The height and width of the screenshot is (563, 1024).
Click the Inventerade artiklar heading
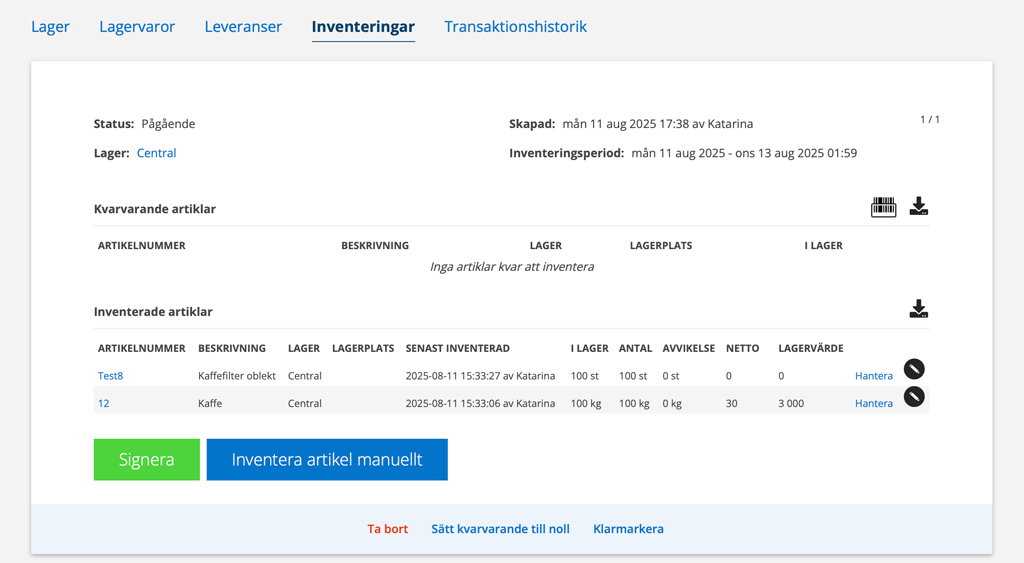(153, 312)
